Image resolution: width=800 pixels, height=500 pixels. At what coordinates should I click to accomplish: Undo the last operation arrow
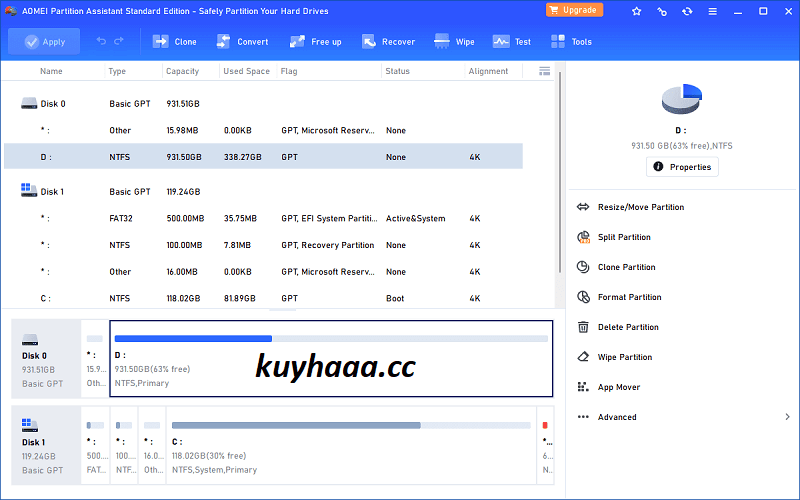101,41
